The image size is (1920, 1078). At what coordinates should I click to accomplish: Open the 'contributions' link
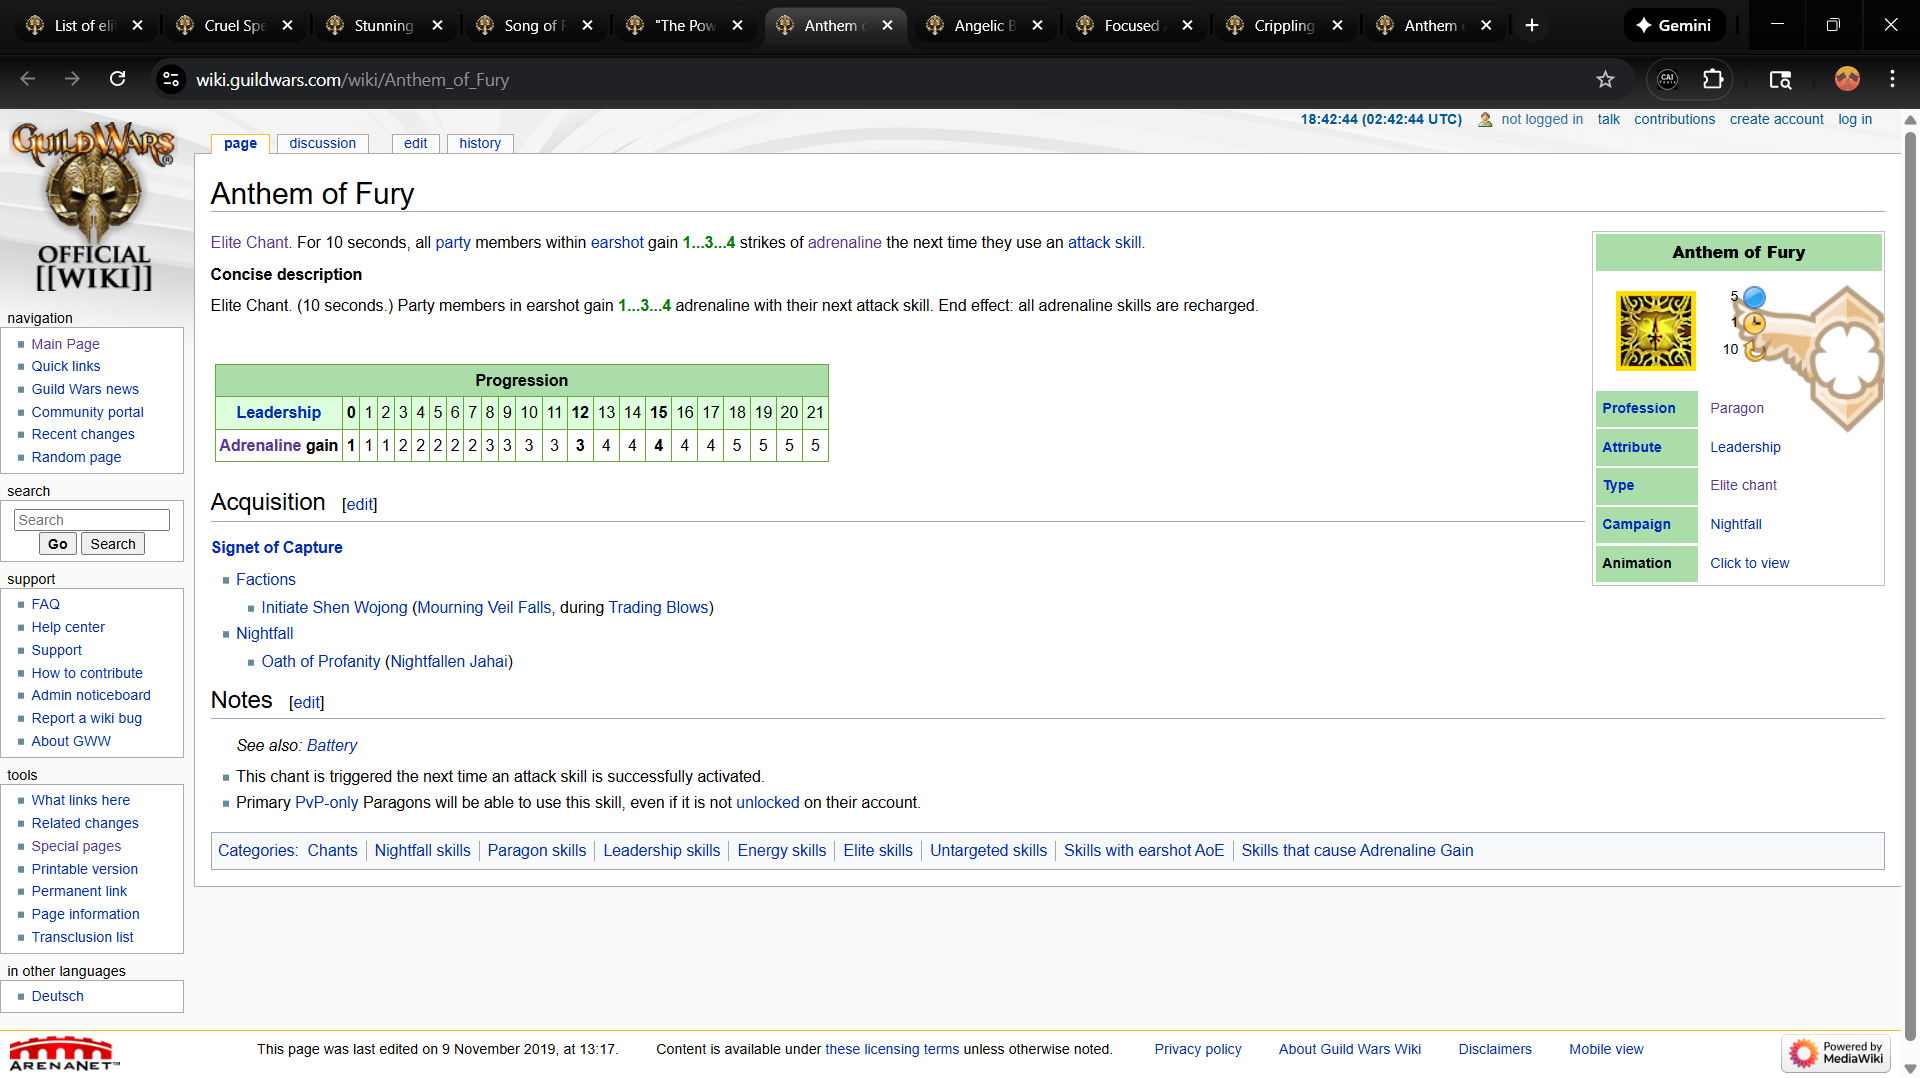click(x=1674, y=119)
